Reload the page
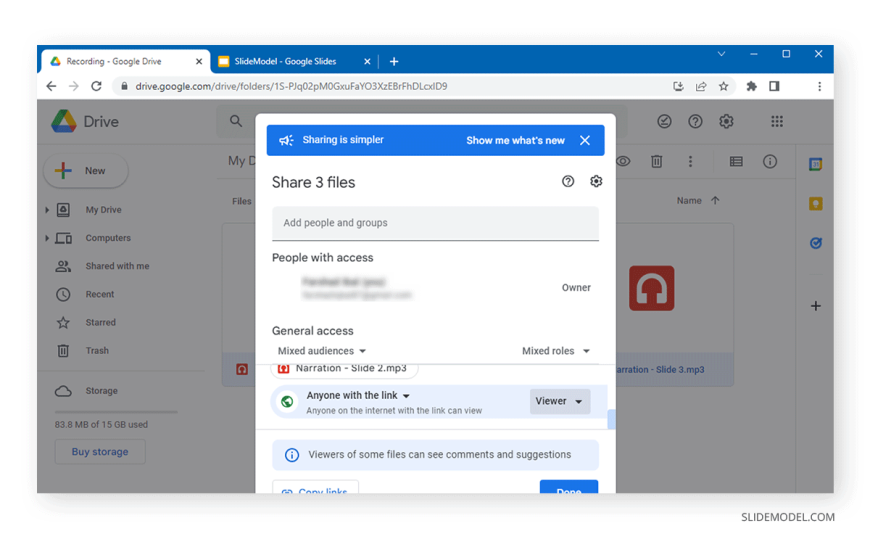The image size is (870, 539). [x=97, y=86]
